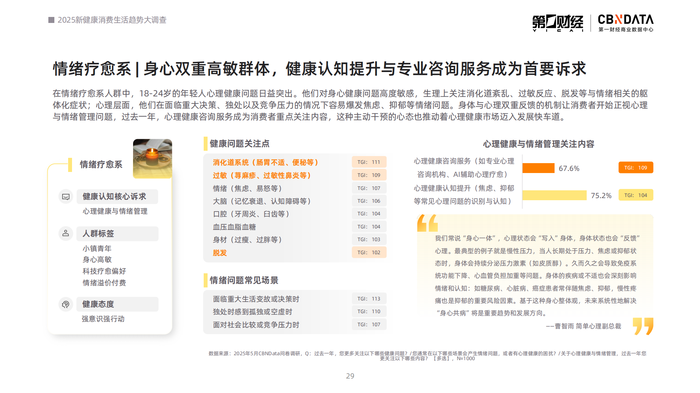The width and height of the screenshot is (700, 393).
Task: Click the yellow 75.2% bar
Action: coord(554,196)
